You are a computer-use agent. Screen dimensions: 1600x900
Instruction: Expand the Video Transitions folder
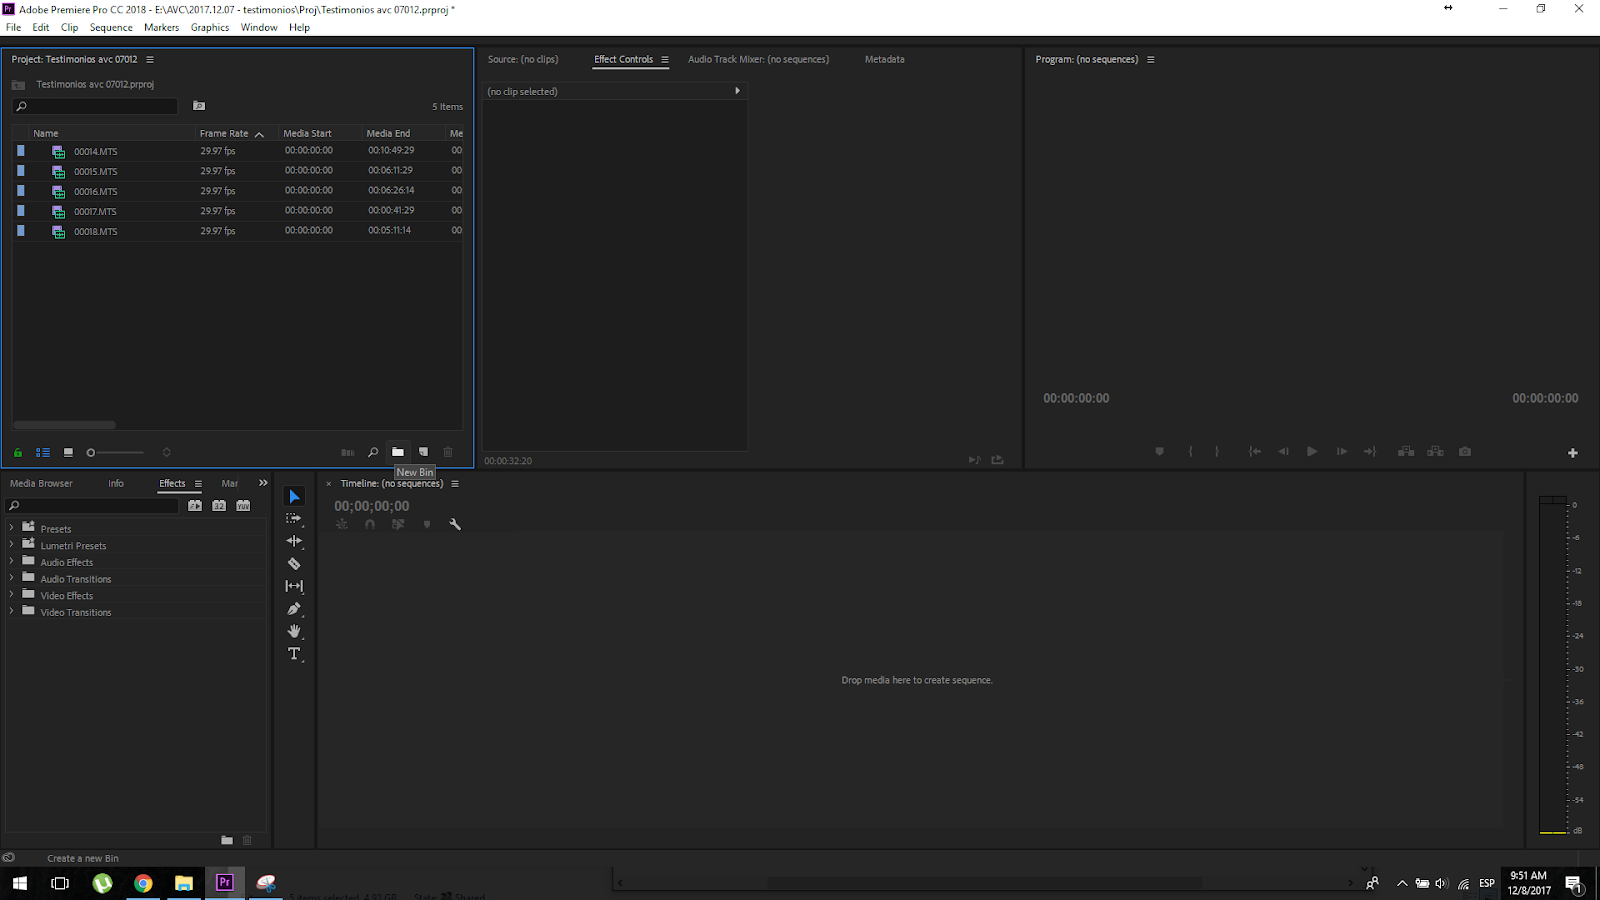click(11, 612)
